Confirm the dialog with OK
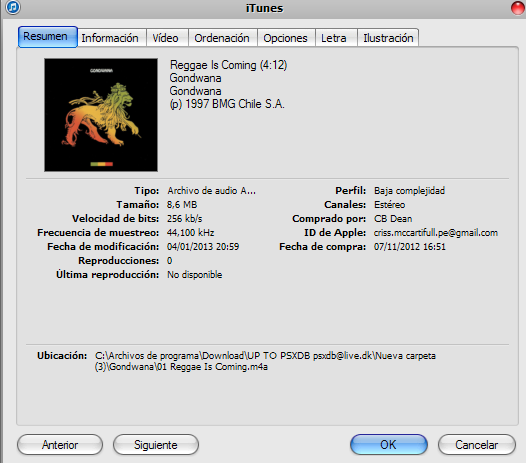 [389, 445]
